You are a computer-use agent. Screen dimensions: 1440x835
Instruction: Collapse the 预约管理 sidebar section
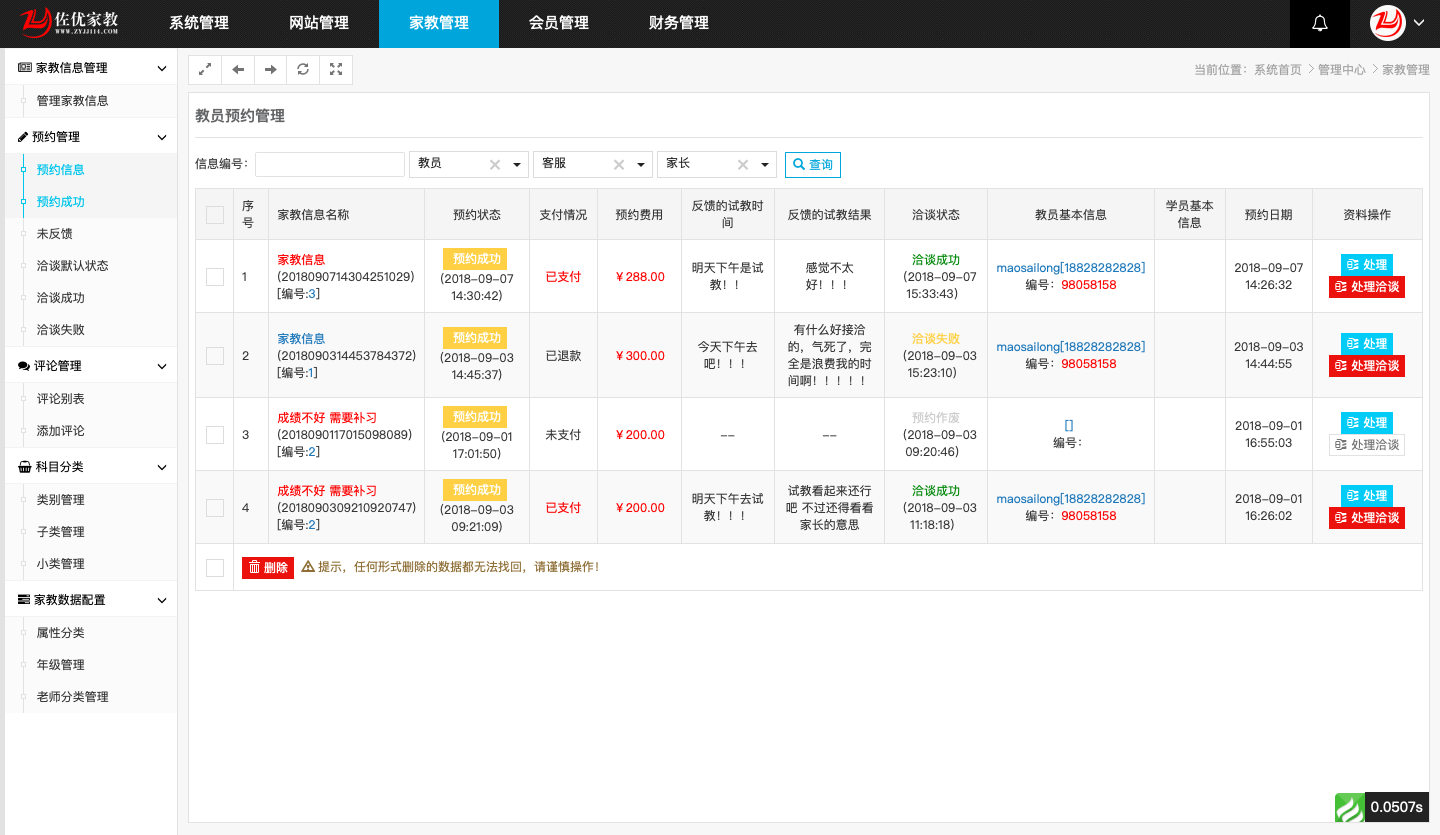click(x=162, y=137)
